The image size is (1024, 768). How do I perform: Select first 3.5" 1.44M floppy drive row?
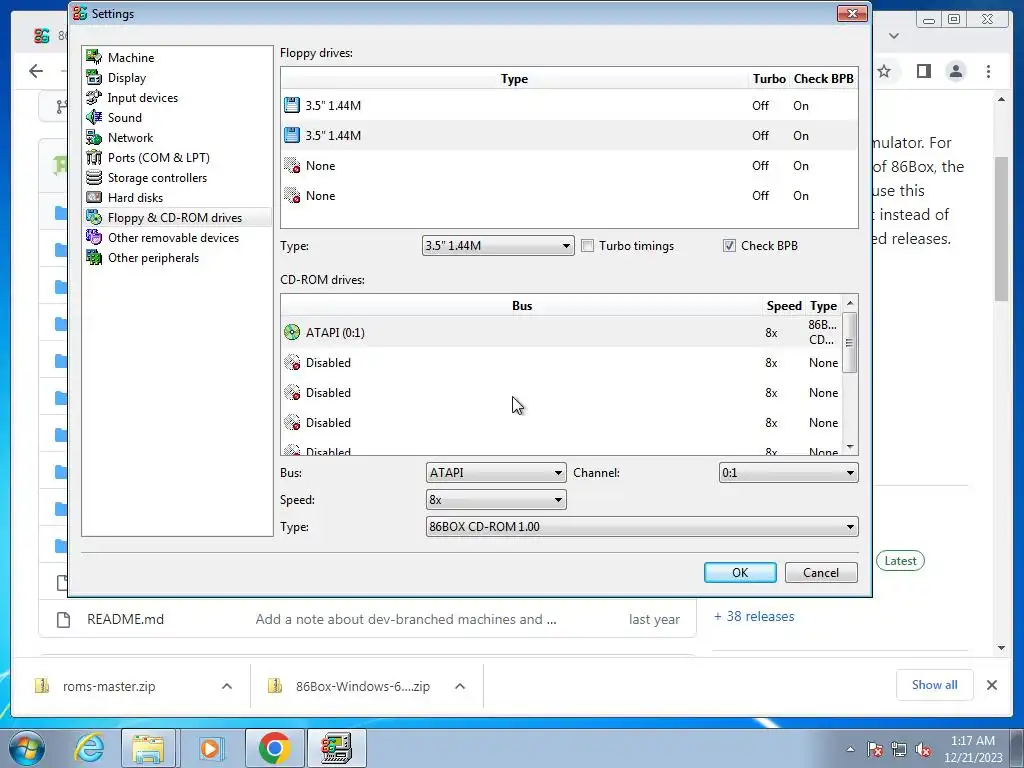click(x=569, y=106)
